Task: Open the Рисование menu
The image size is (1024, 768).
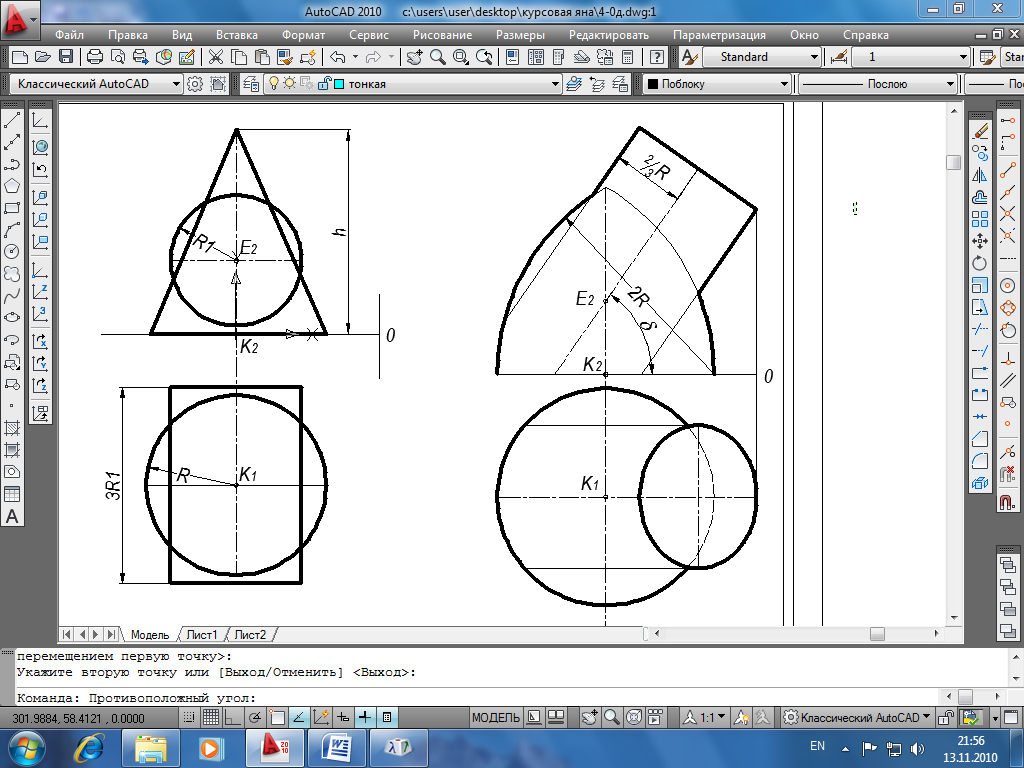Action: pos(442,35)
